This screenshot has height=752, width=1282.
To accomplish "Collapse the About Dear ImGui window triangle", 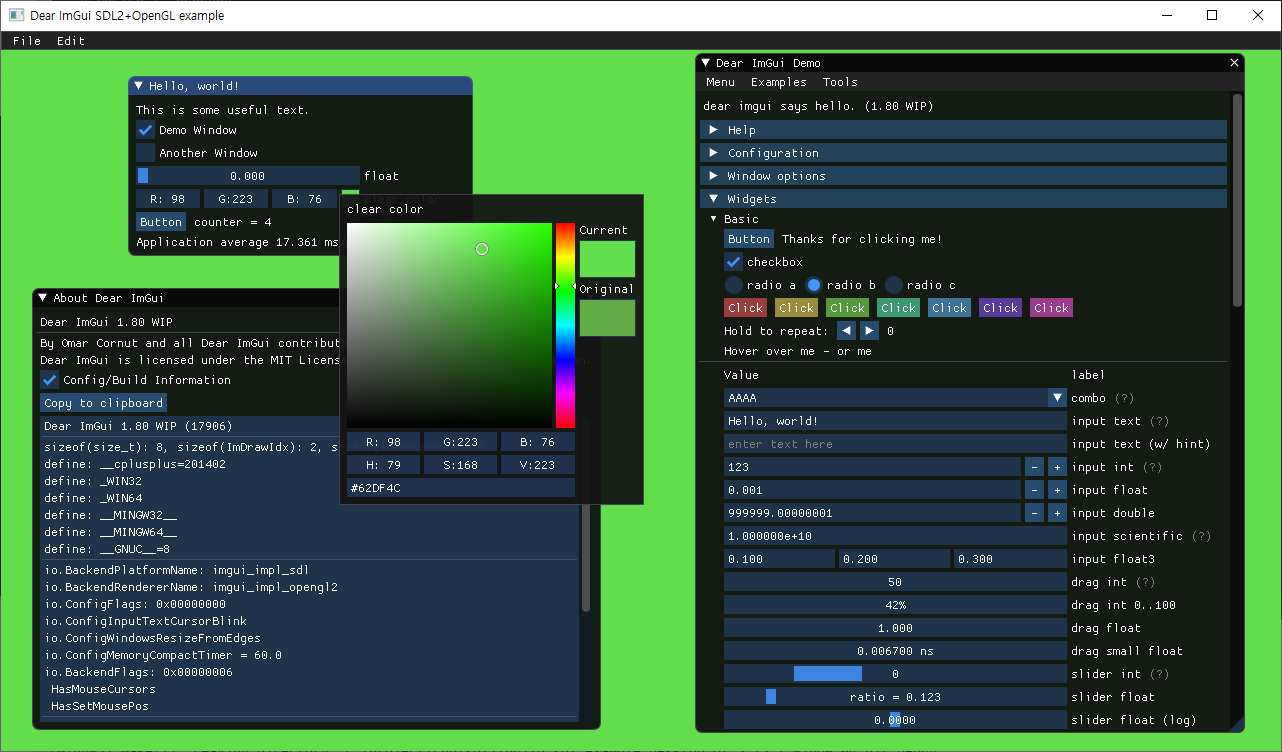I will (43, 298).
